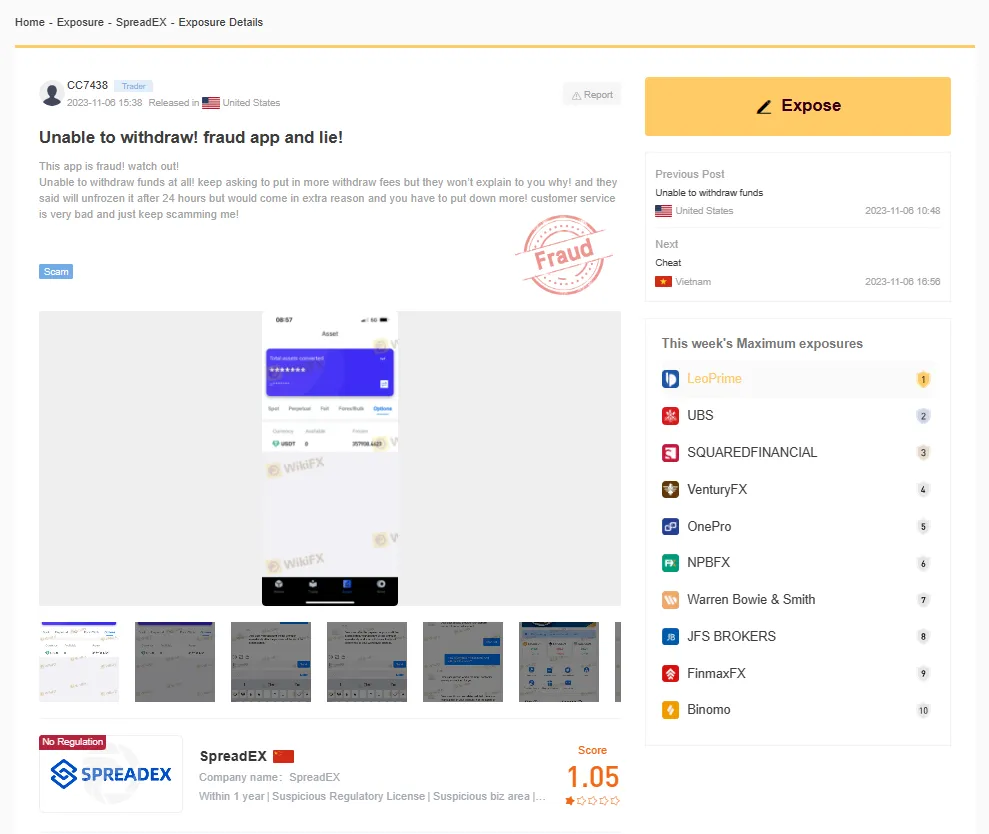
Task: Click the Expose button
Action: (x=797, y=106)
